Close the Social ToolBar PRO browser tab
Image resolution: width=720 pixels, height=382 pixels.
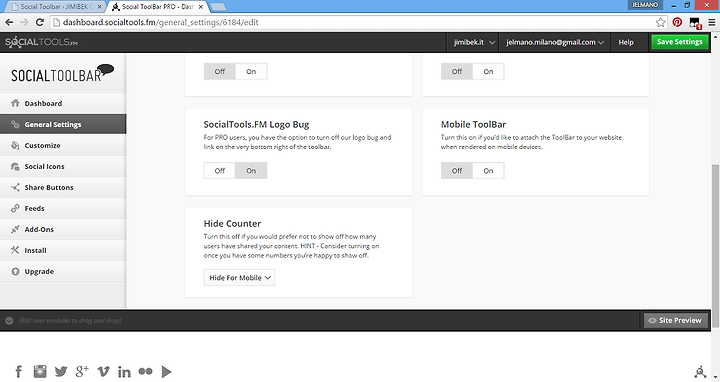201,7
